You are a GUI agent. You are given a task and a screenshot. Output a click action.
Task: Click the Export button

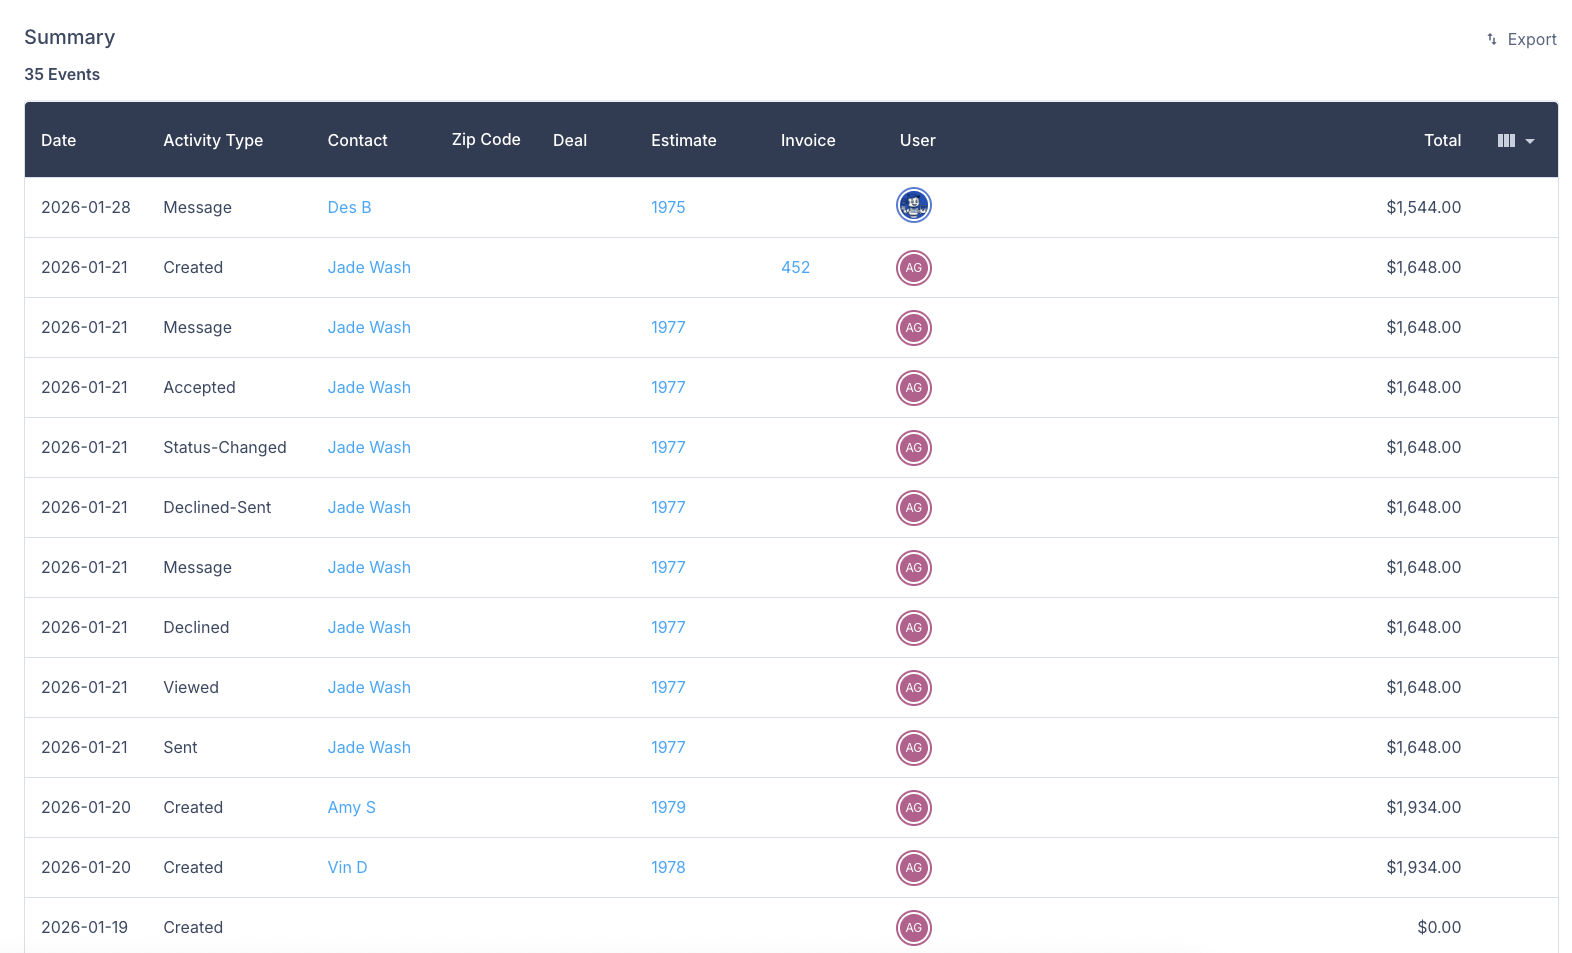point(1521,39)
